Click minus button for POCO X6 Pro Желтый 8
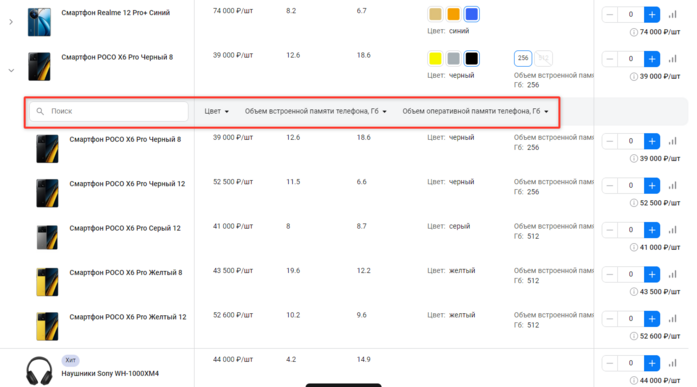The height and width of the screenshot is (387, 697). tap(609, 274)
